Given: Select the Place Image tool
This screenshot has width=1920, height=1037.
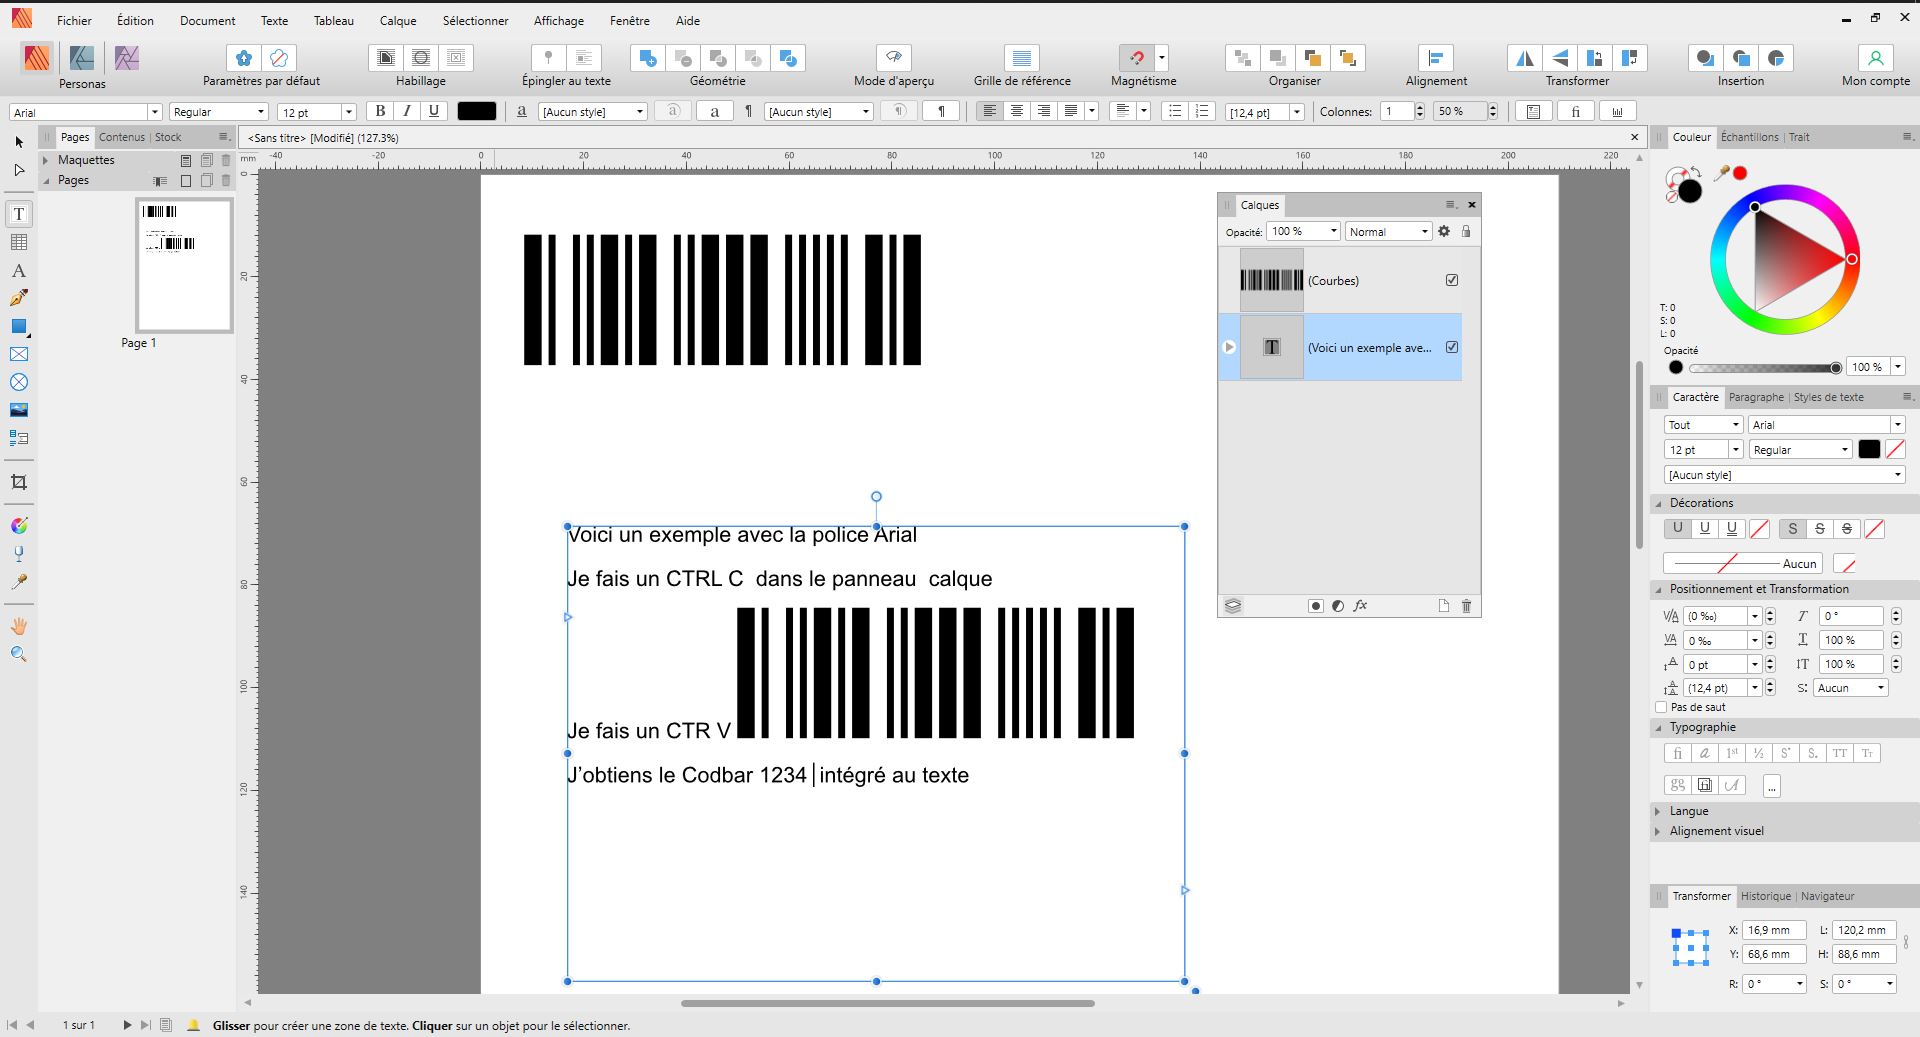Looking at the screenshot, I should click(x=19, y=410).
